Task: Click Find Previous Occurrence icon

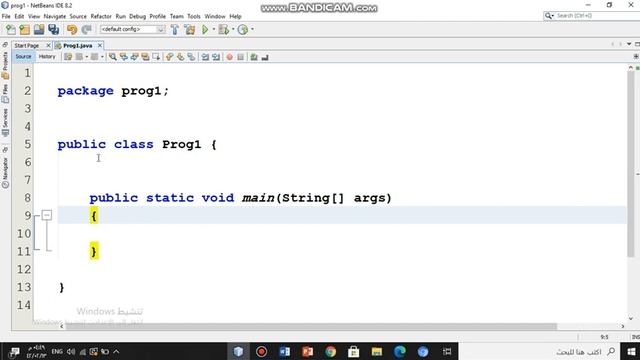Action: (123, 57)
